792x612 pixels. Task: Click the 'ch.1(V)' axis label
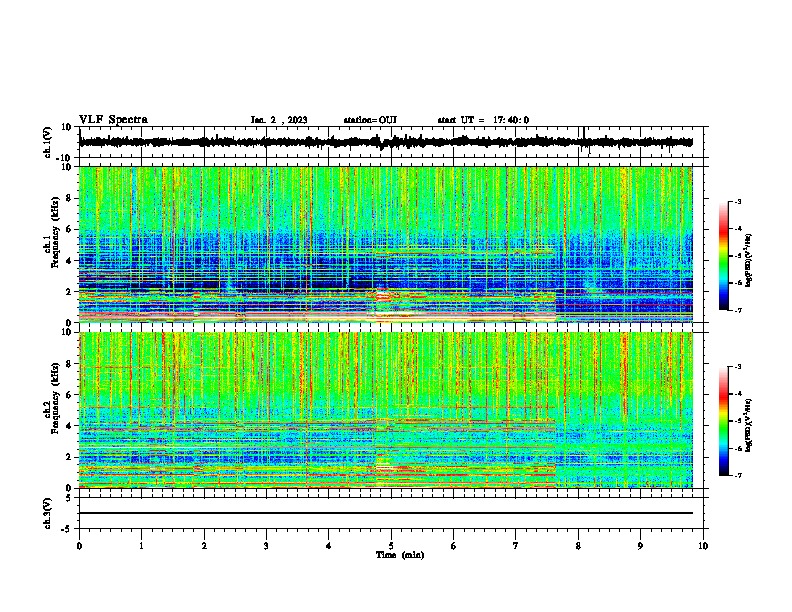coord(48,142)
